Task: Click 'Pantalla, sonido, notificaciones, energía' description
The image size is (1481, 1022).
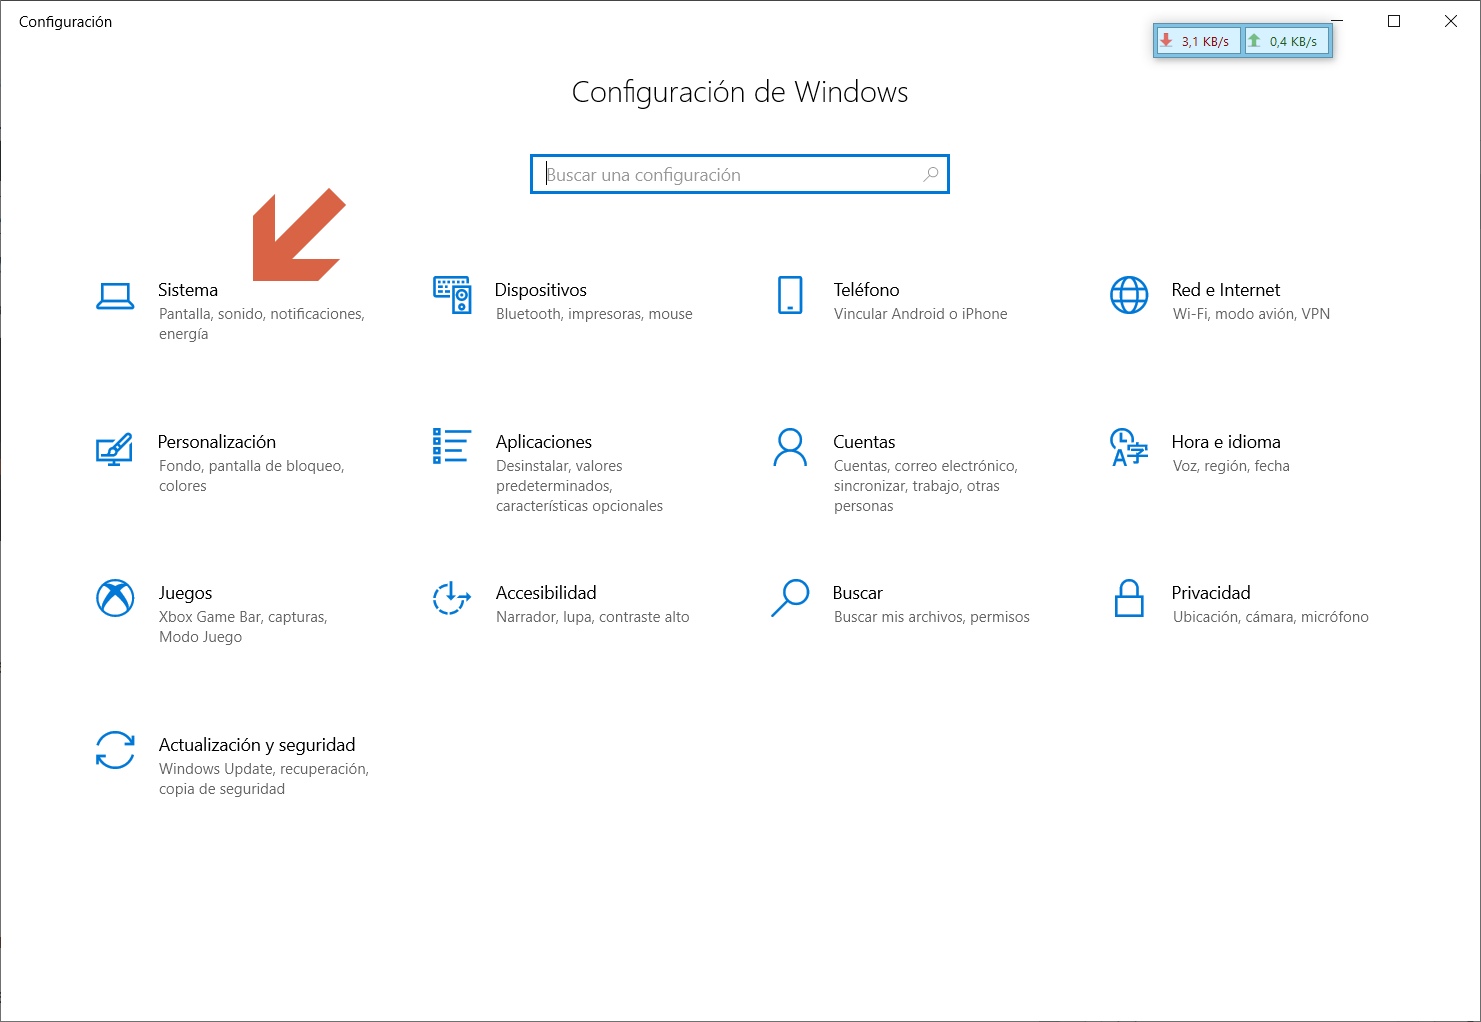Action: click(262, 324)
